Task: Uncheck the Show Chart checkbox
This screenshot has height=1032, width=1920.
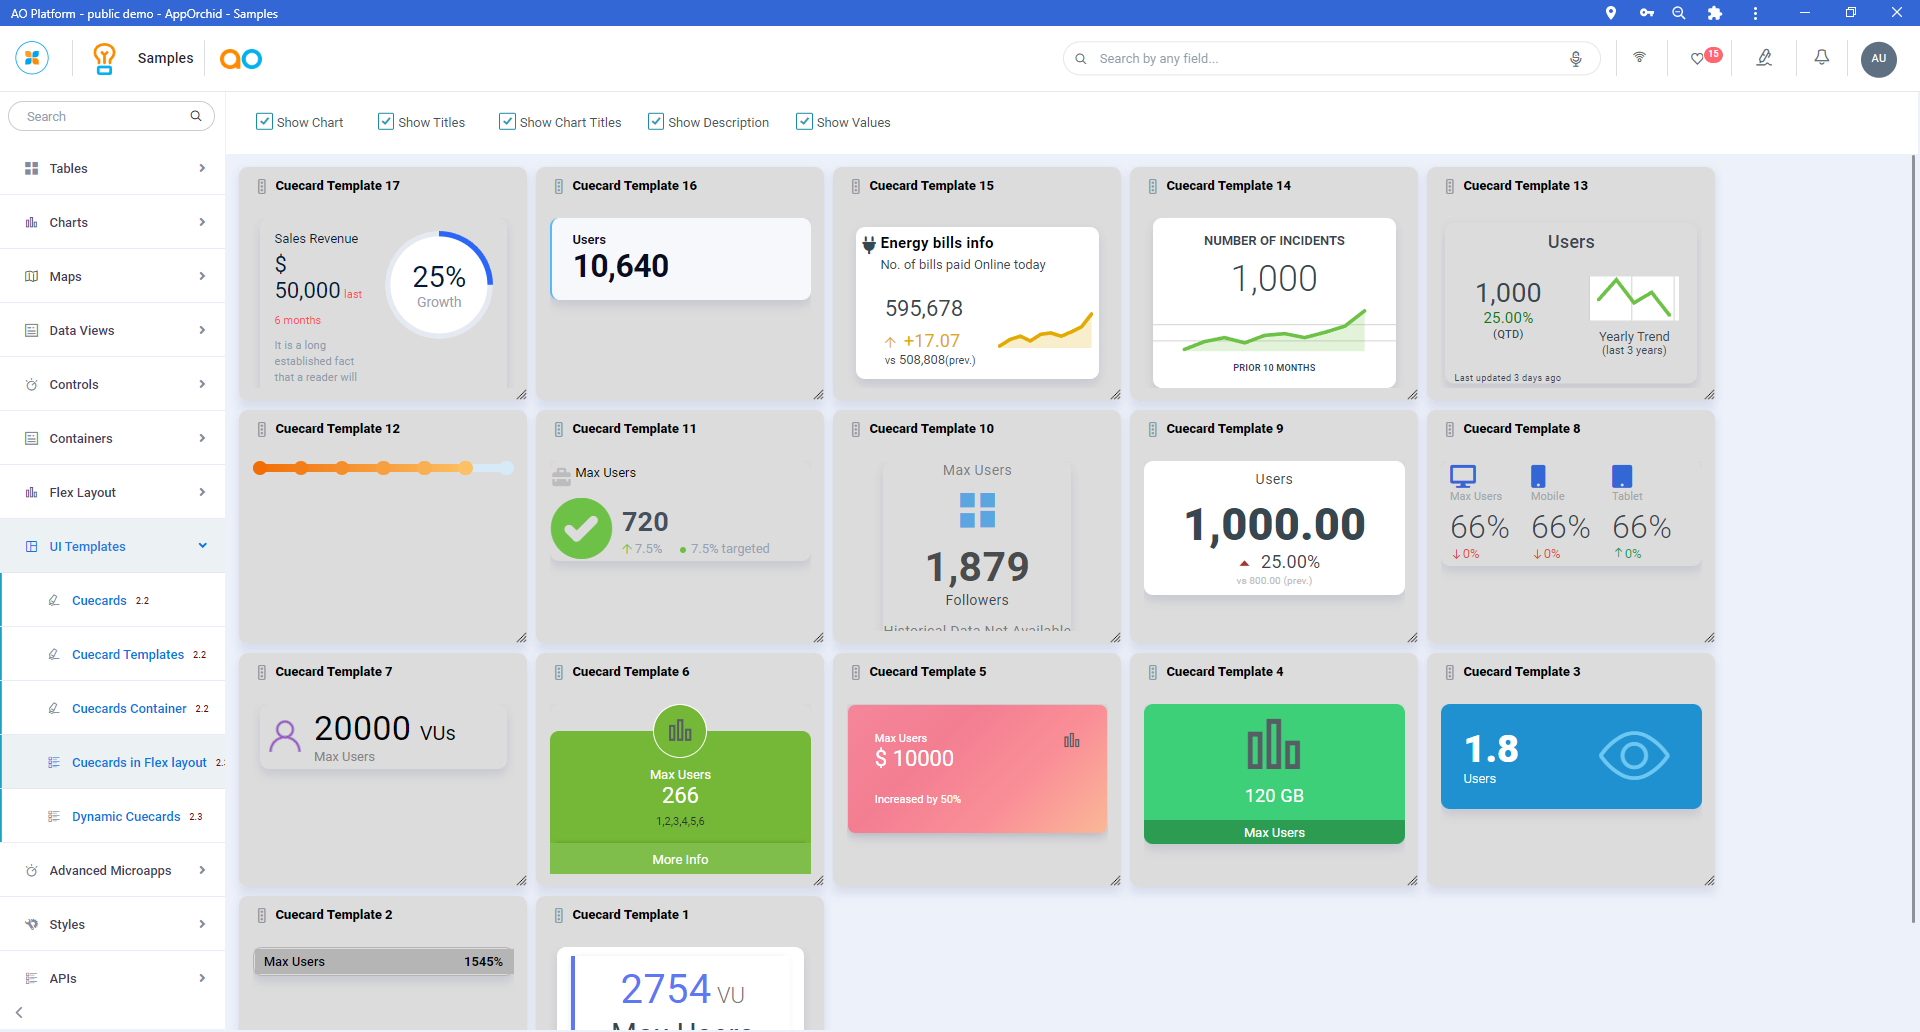Action: [x=264, y=122]
